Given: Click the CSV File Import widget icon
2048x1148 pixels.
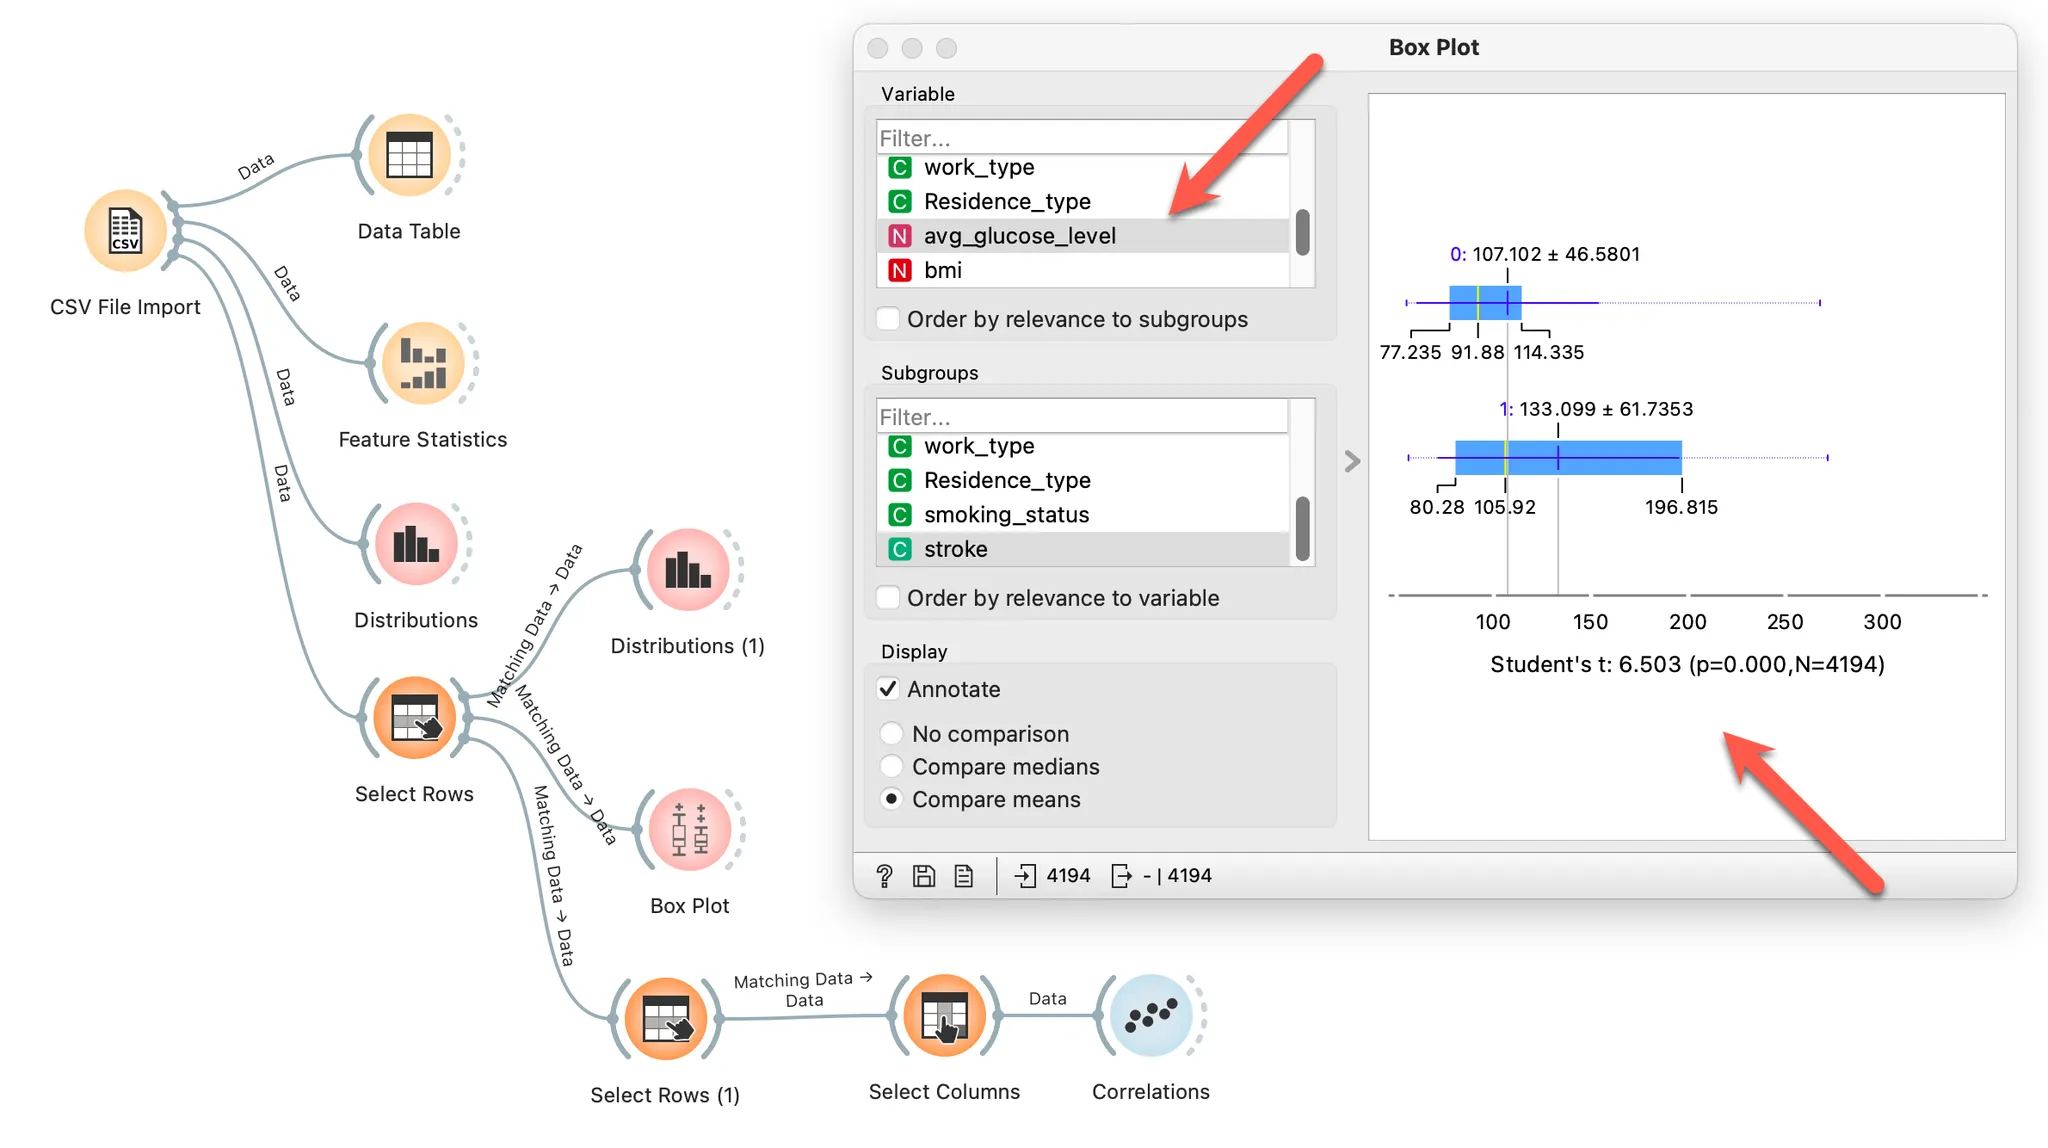Looking at the screenshot, I should click(125, 231).
